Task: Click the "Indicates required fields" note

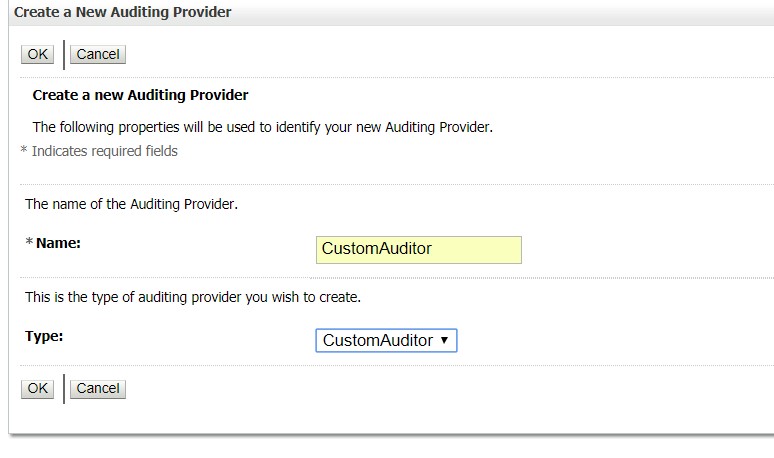Action: point(104,151)
